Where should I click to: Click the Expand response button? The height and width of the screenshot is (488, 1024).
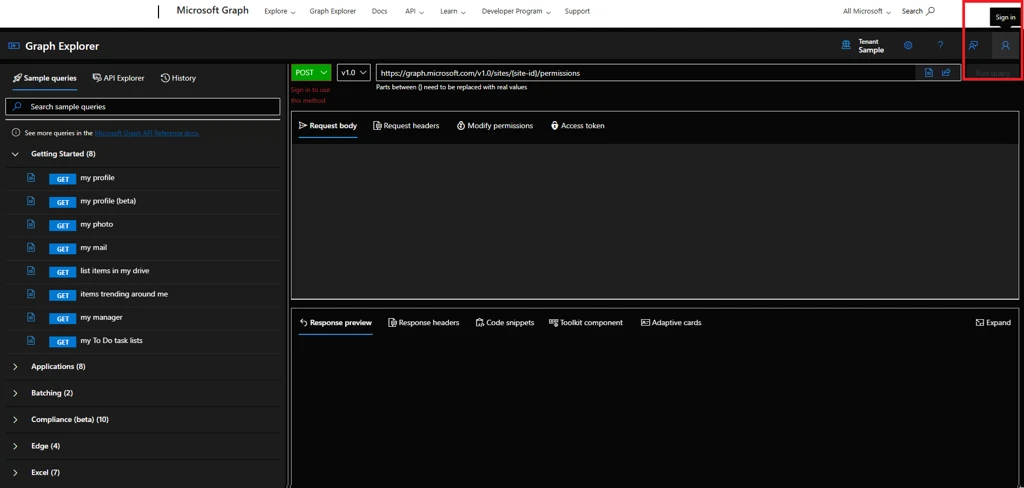click(x=992, y=323)
